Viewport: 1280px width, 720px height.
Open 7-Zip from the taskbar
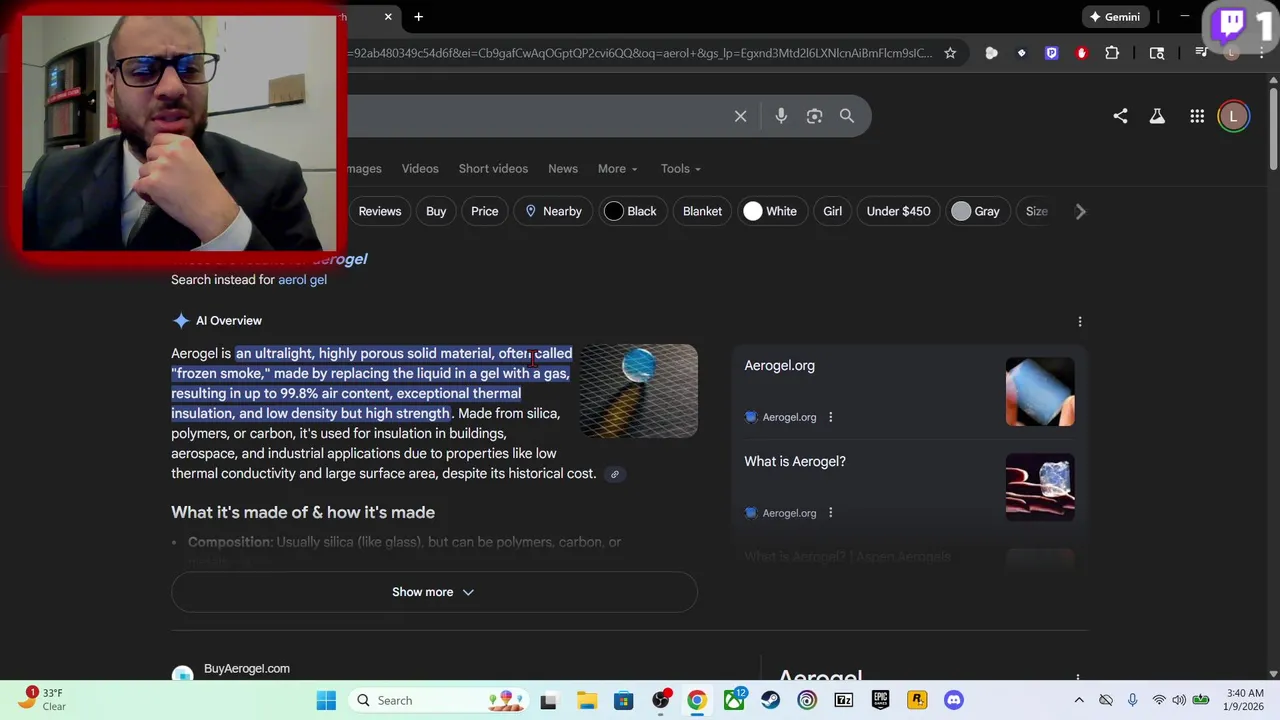tap(843, 700)
